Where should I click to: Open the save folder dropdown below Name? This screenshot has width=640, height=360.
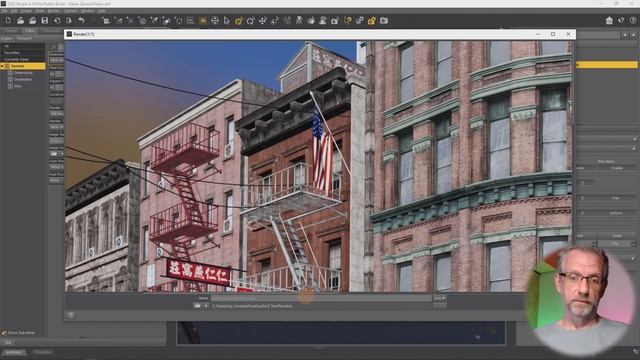click(x=201, y=306)
